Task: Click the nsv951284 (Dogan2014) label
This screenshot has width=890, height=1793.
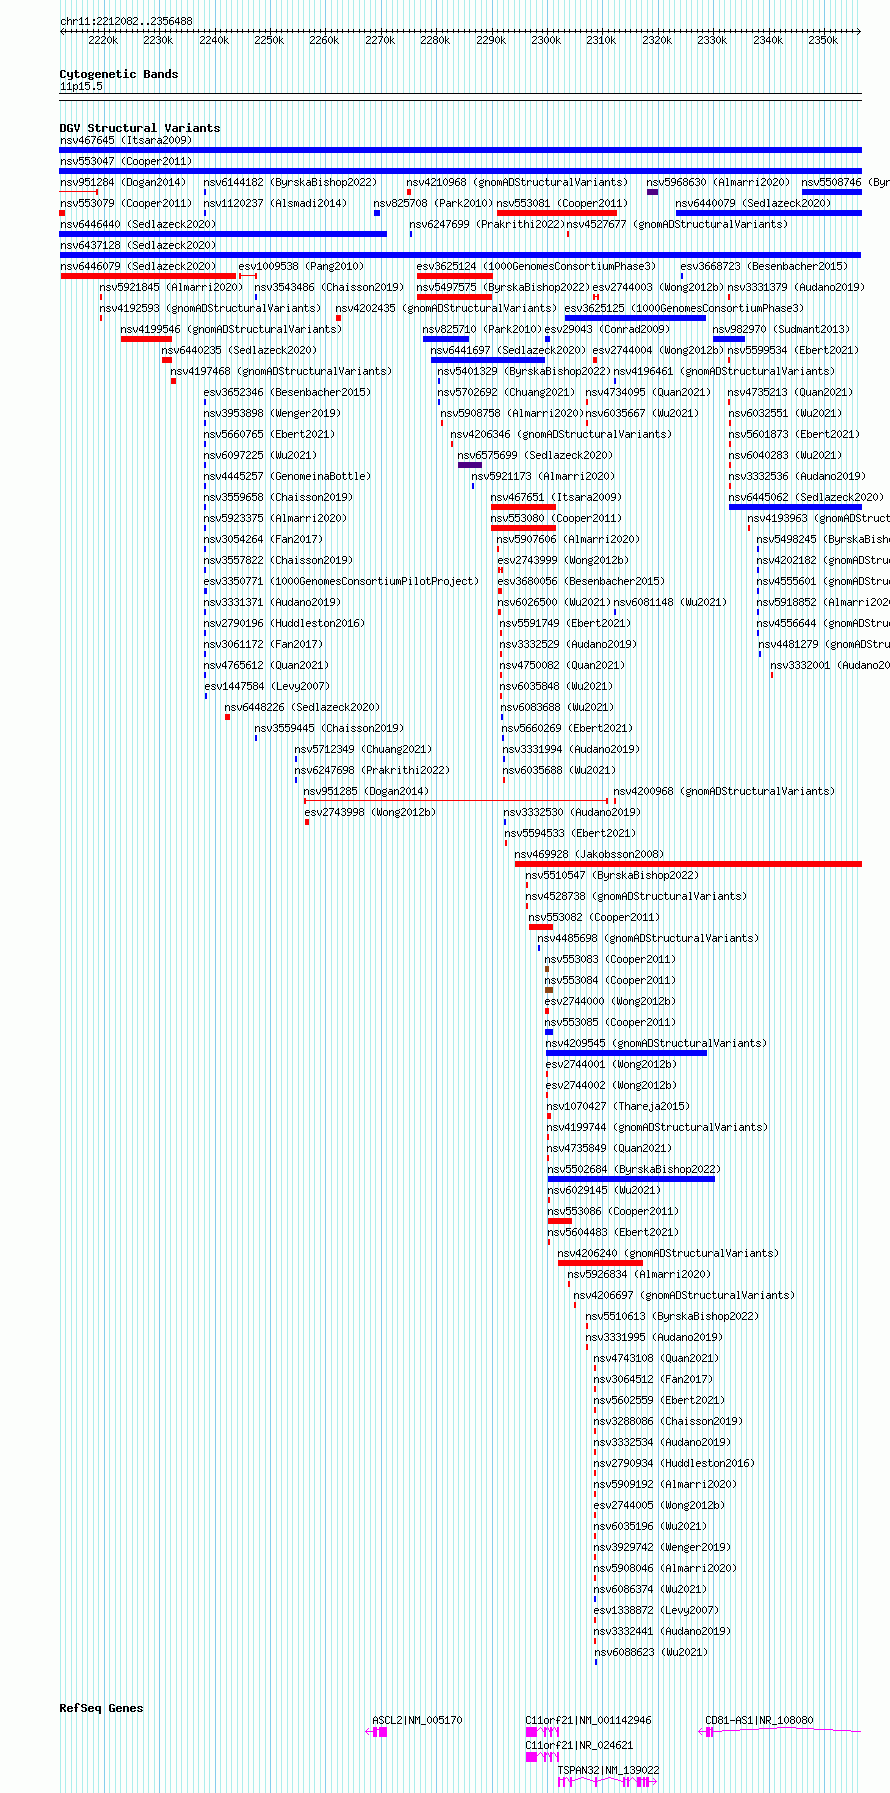Action: pos(122,182)
